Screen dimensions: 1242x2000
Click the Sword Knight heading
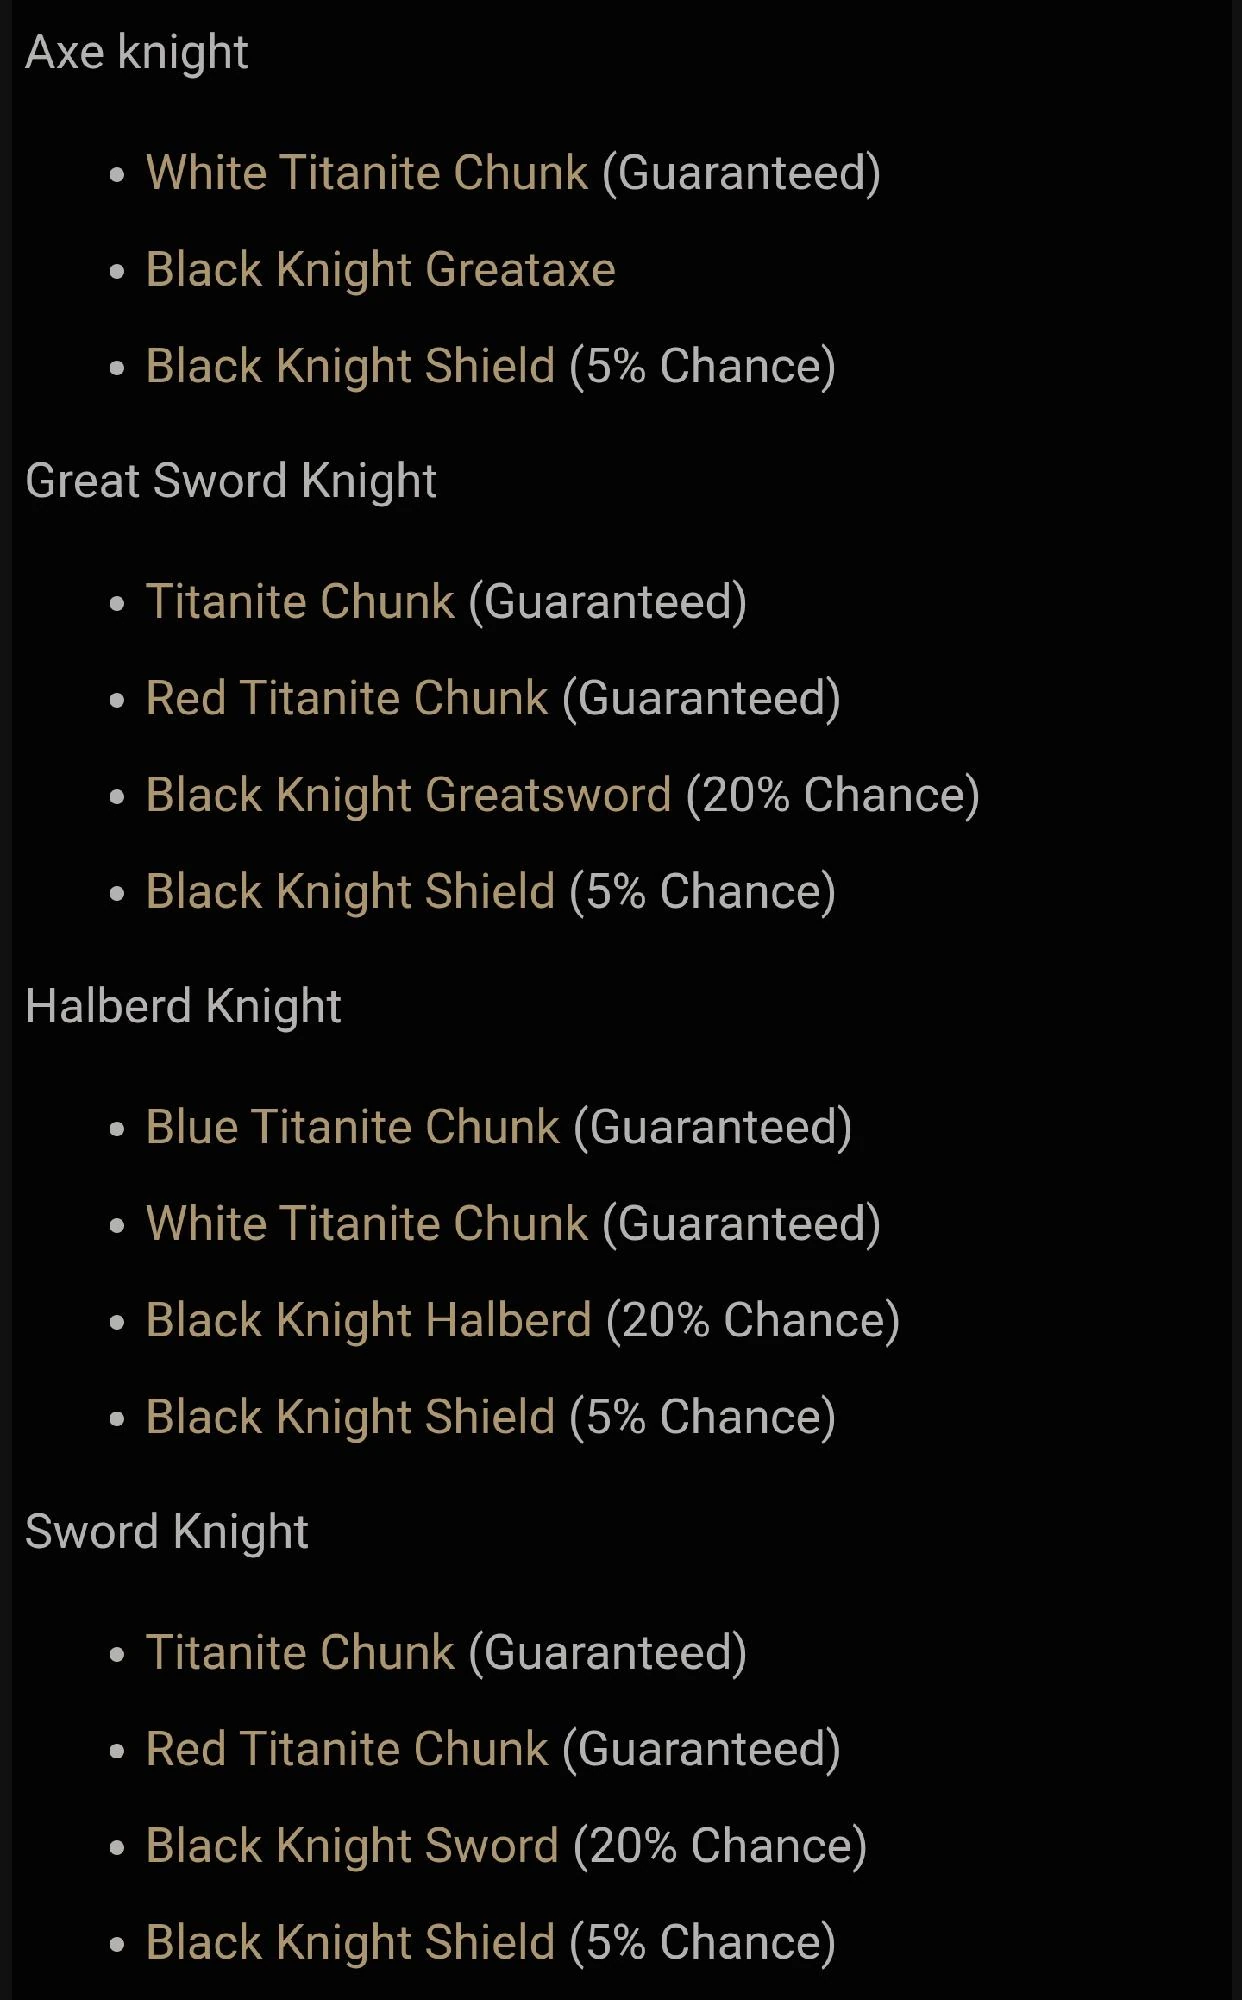point(167,1532)
